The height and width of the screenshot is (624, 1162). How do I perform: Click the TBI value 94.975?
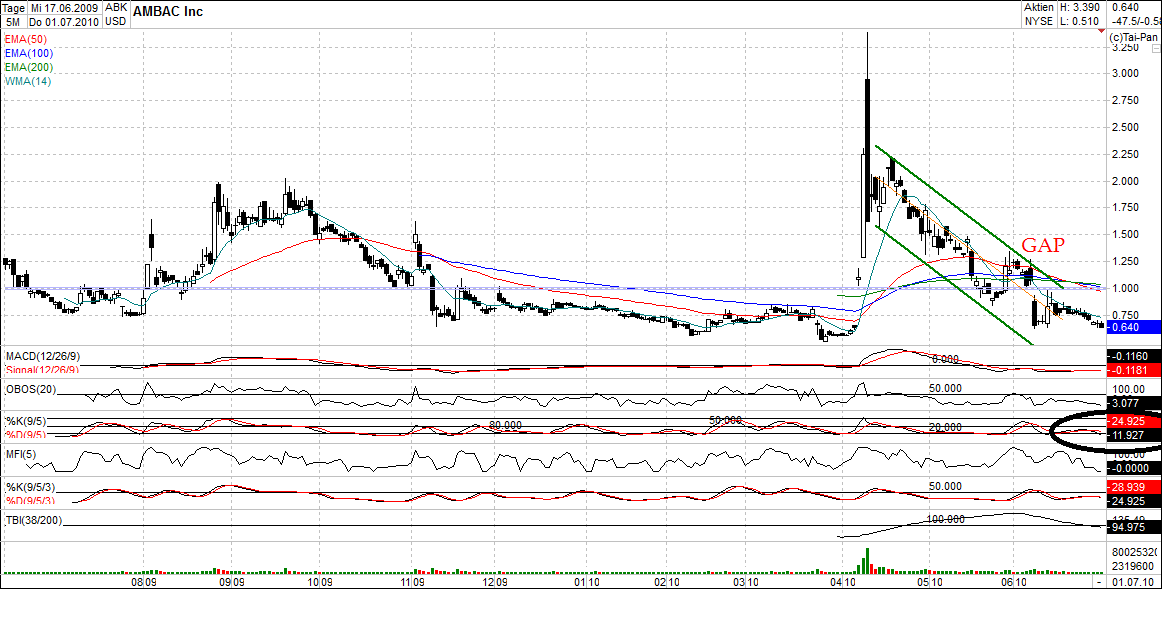[1134, 528]
